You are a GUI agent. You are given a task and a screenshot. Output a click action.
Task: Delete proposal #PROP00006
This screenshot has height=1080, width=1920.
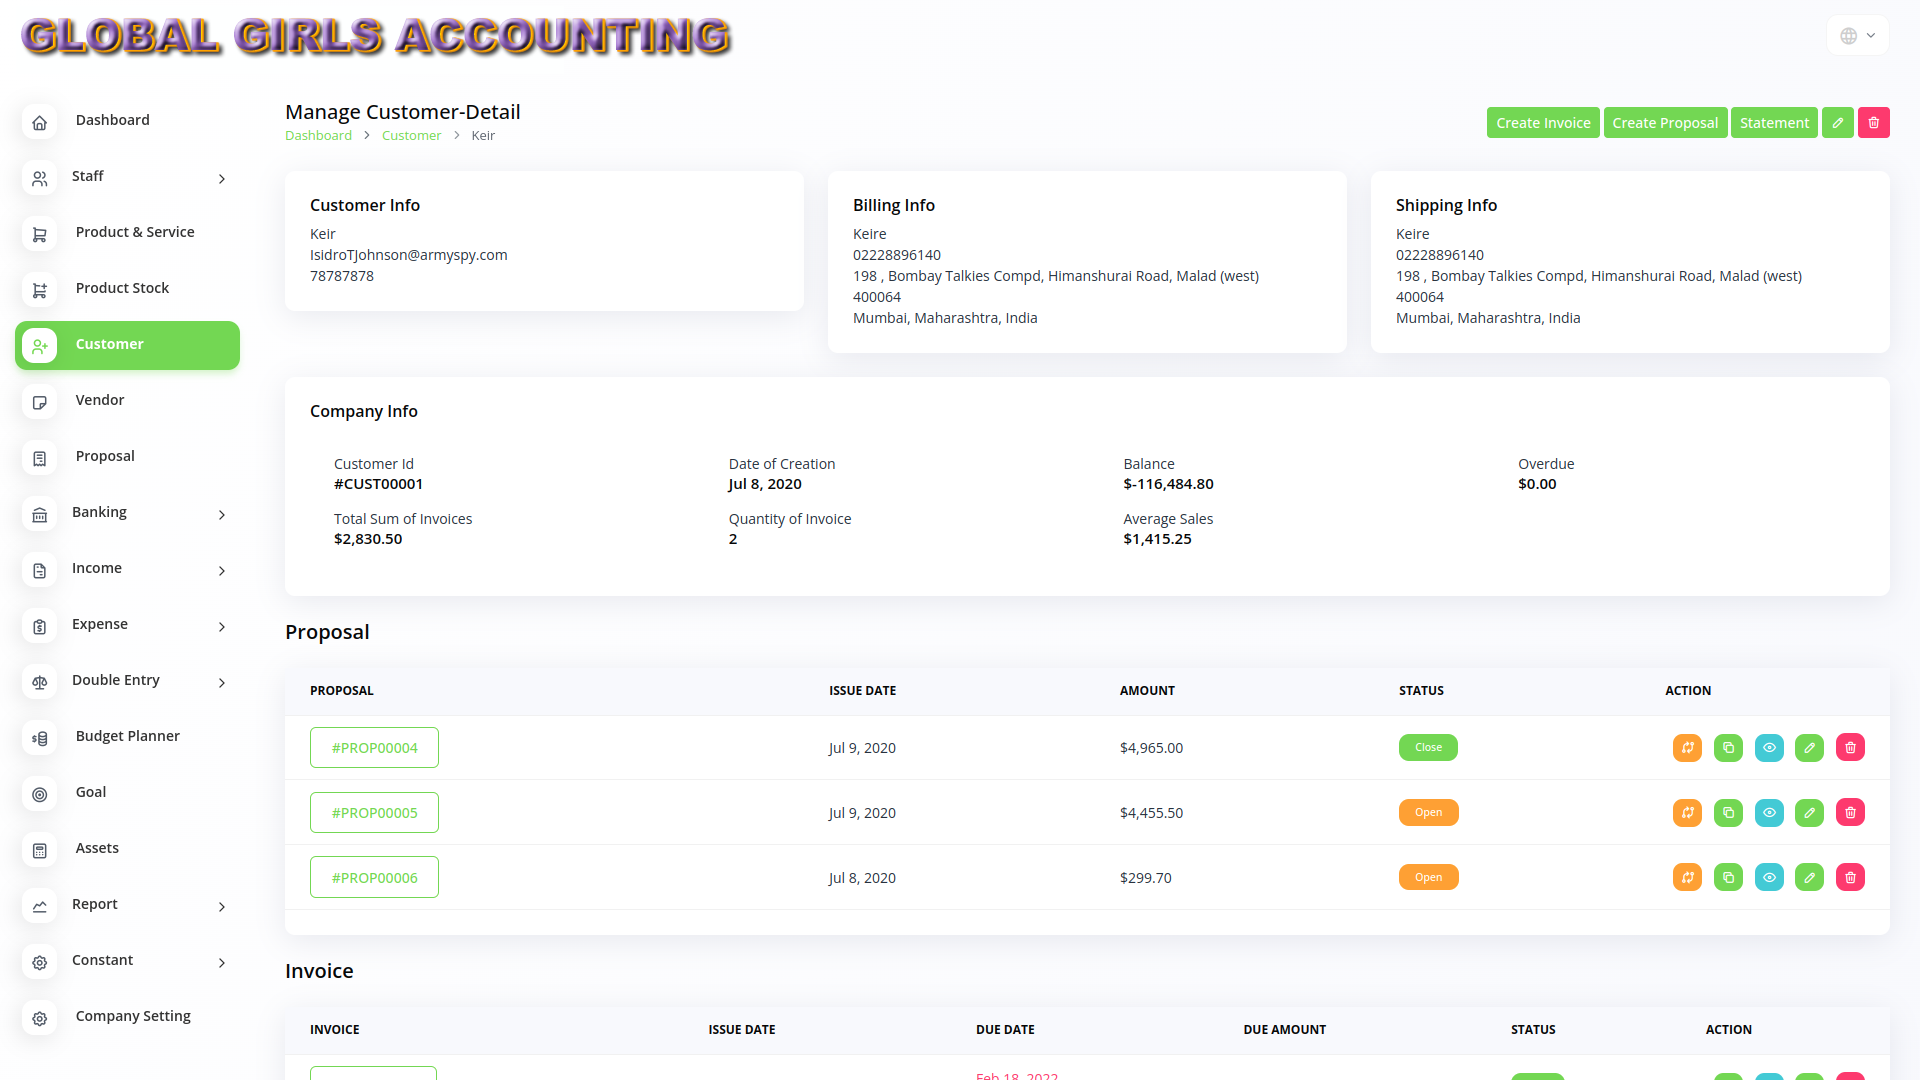pos(1850,878)
